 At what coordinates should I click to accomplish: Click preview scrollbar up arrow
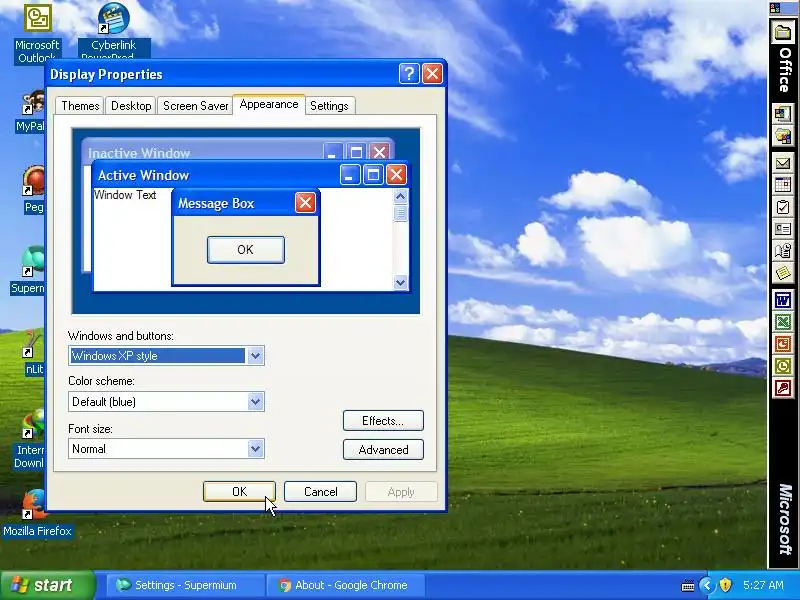(401, 196)
